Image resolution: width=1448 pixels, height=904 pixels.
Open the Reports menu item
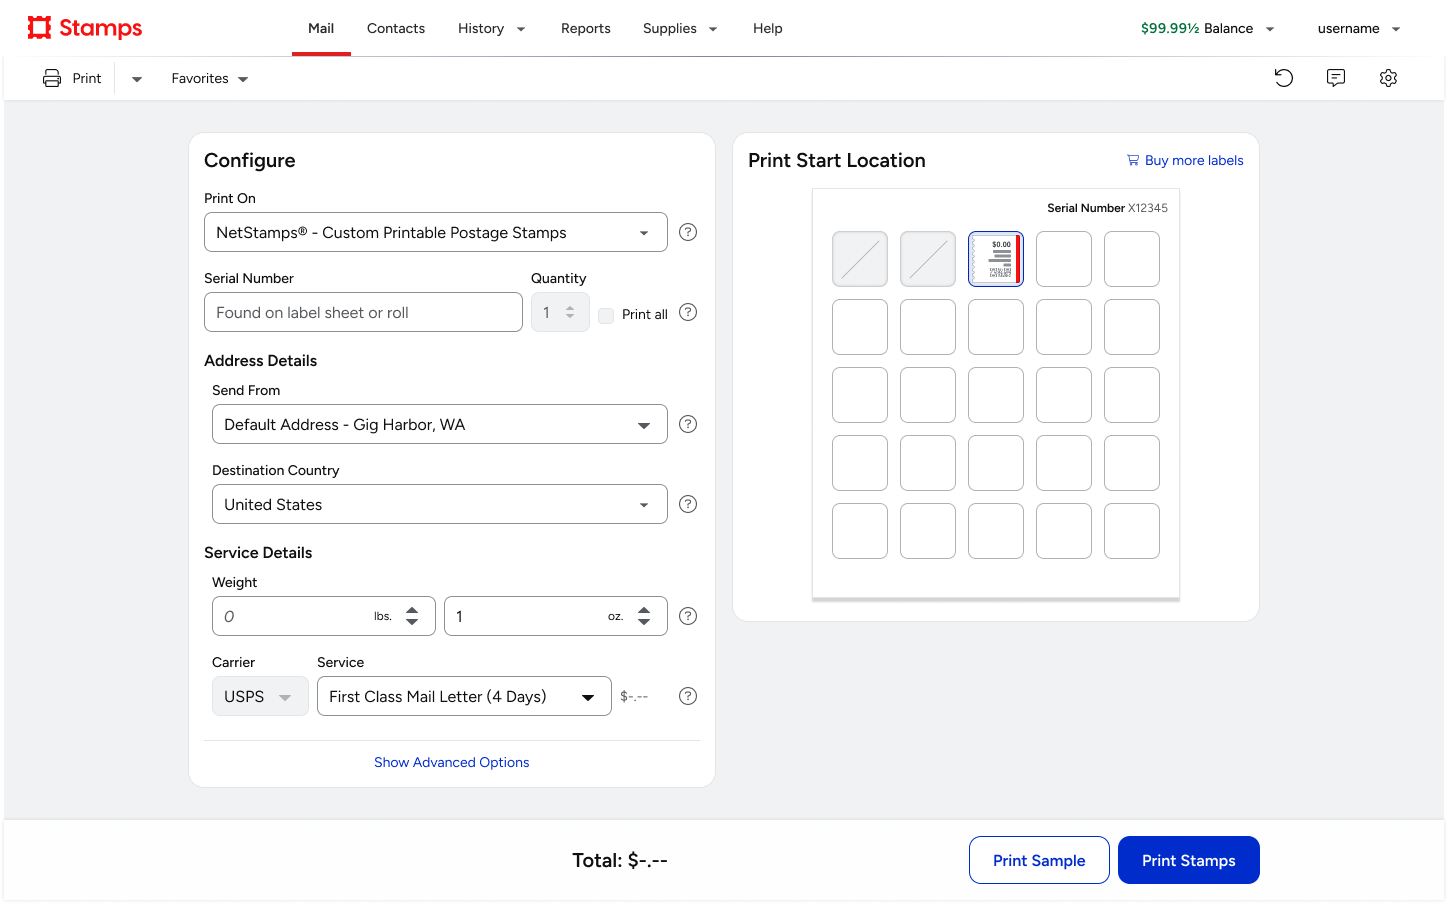[x=586, y=28]
